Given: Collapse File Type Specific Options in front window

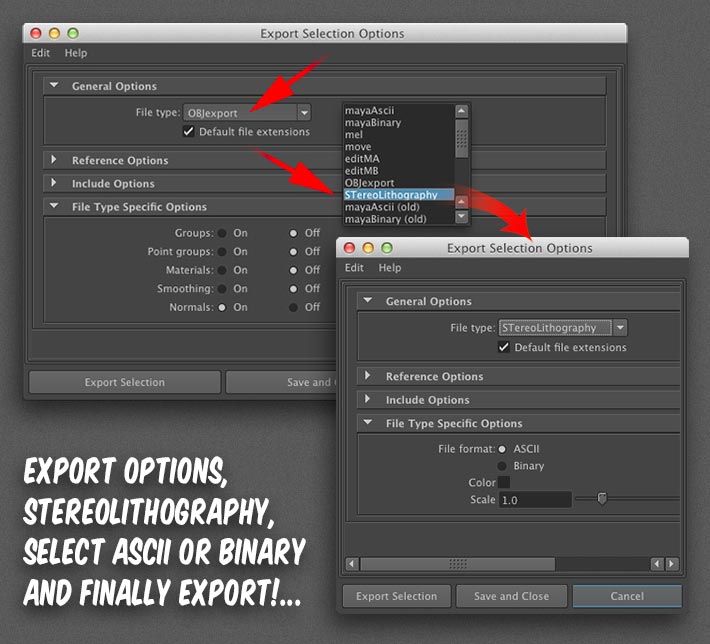Looking at the screenshot, I should point(367,423).
